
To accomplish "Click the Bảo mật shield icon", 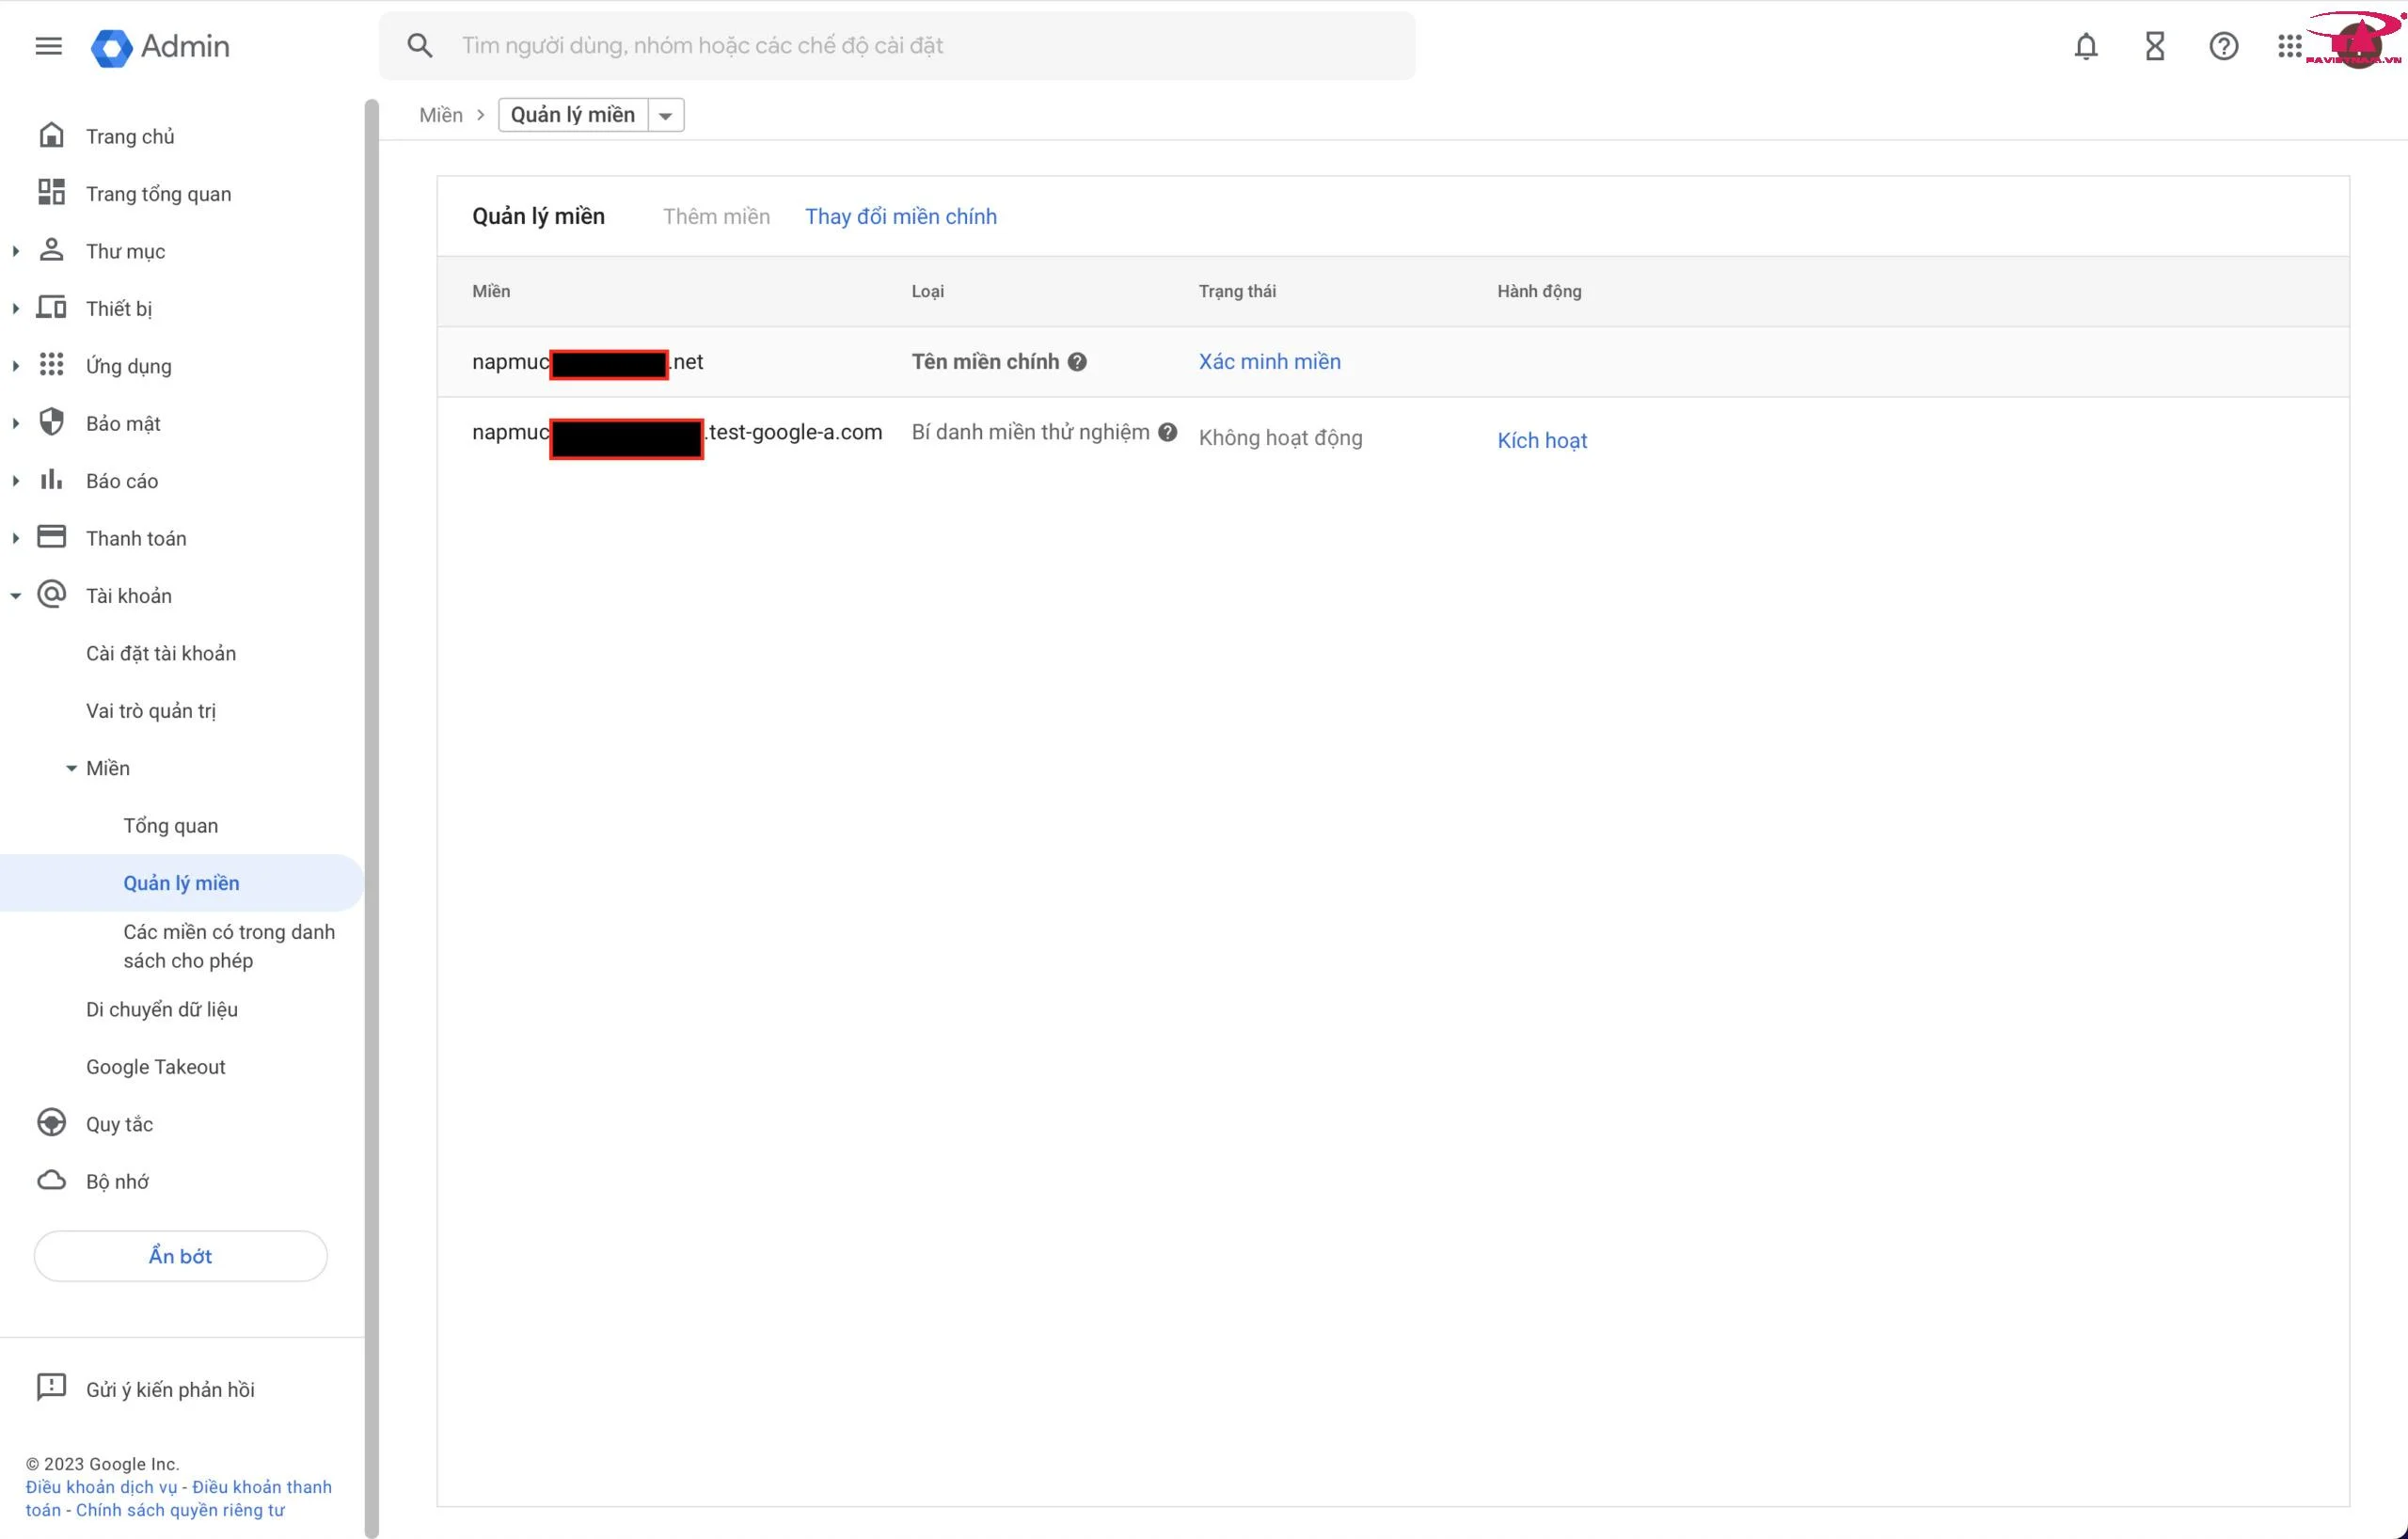I will (x=51, y=422).
